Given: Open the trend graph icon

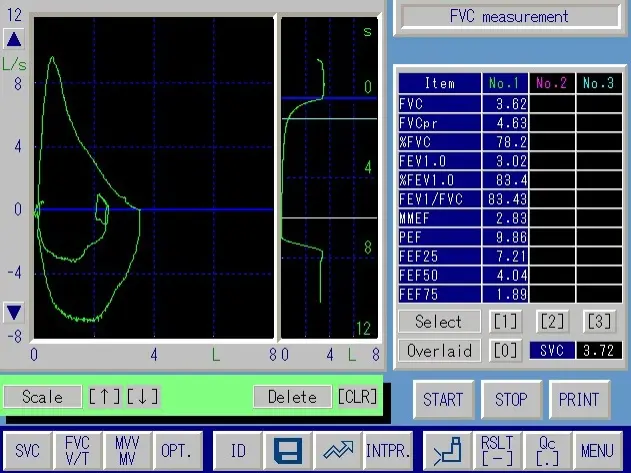Looking at the screenshot, I should tap(337, 451).
